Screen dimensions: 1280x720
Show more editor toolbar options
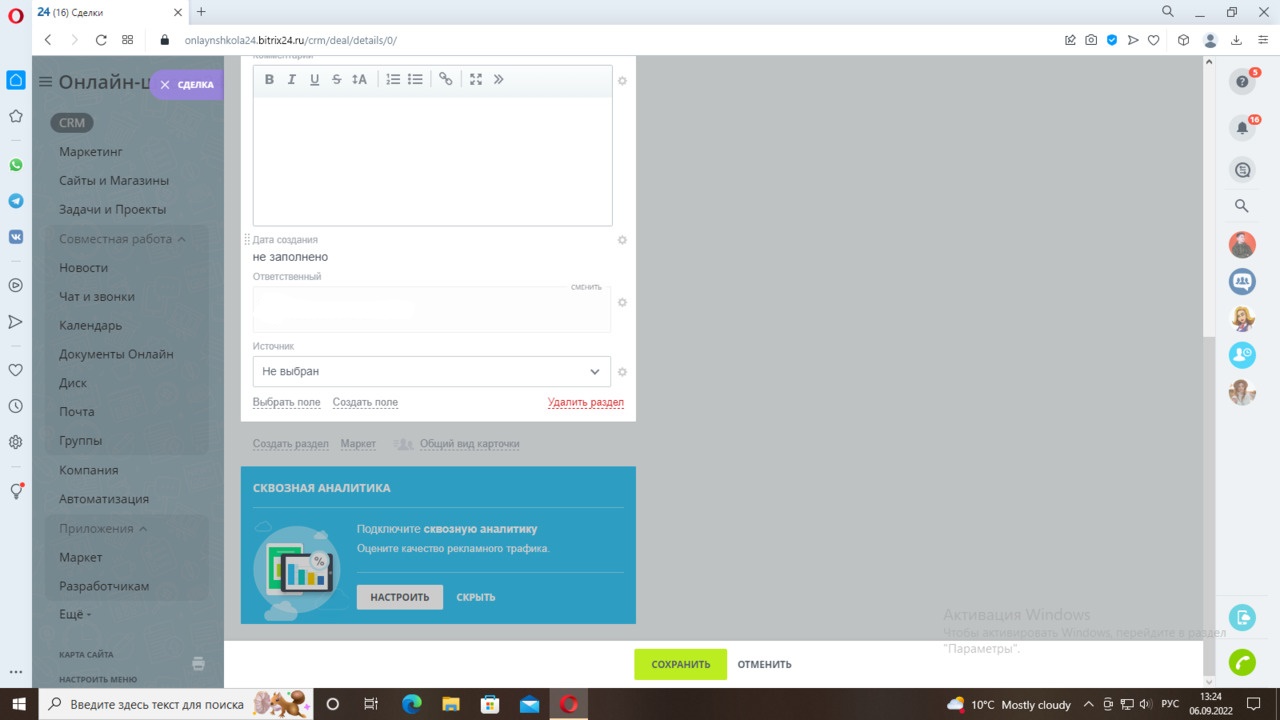tap(498, 80)
